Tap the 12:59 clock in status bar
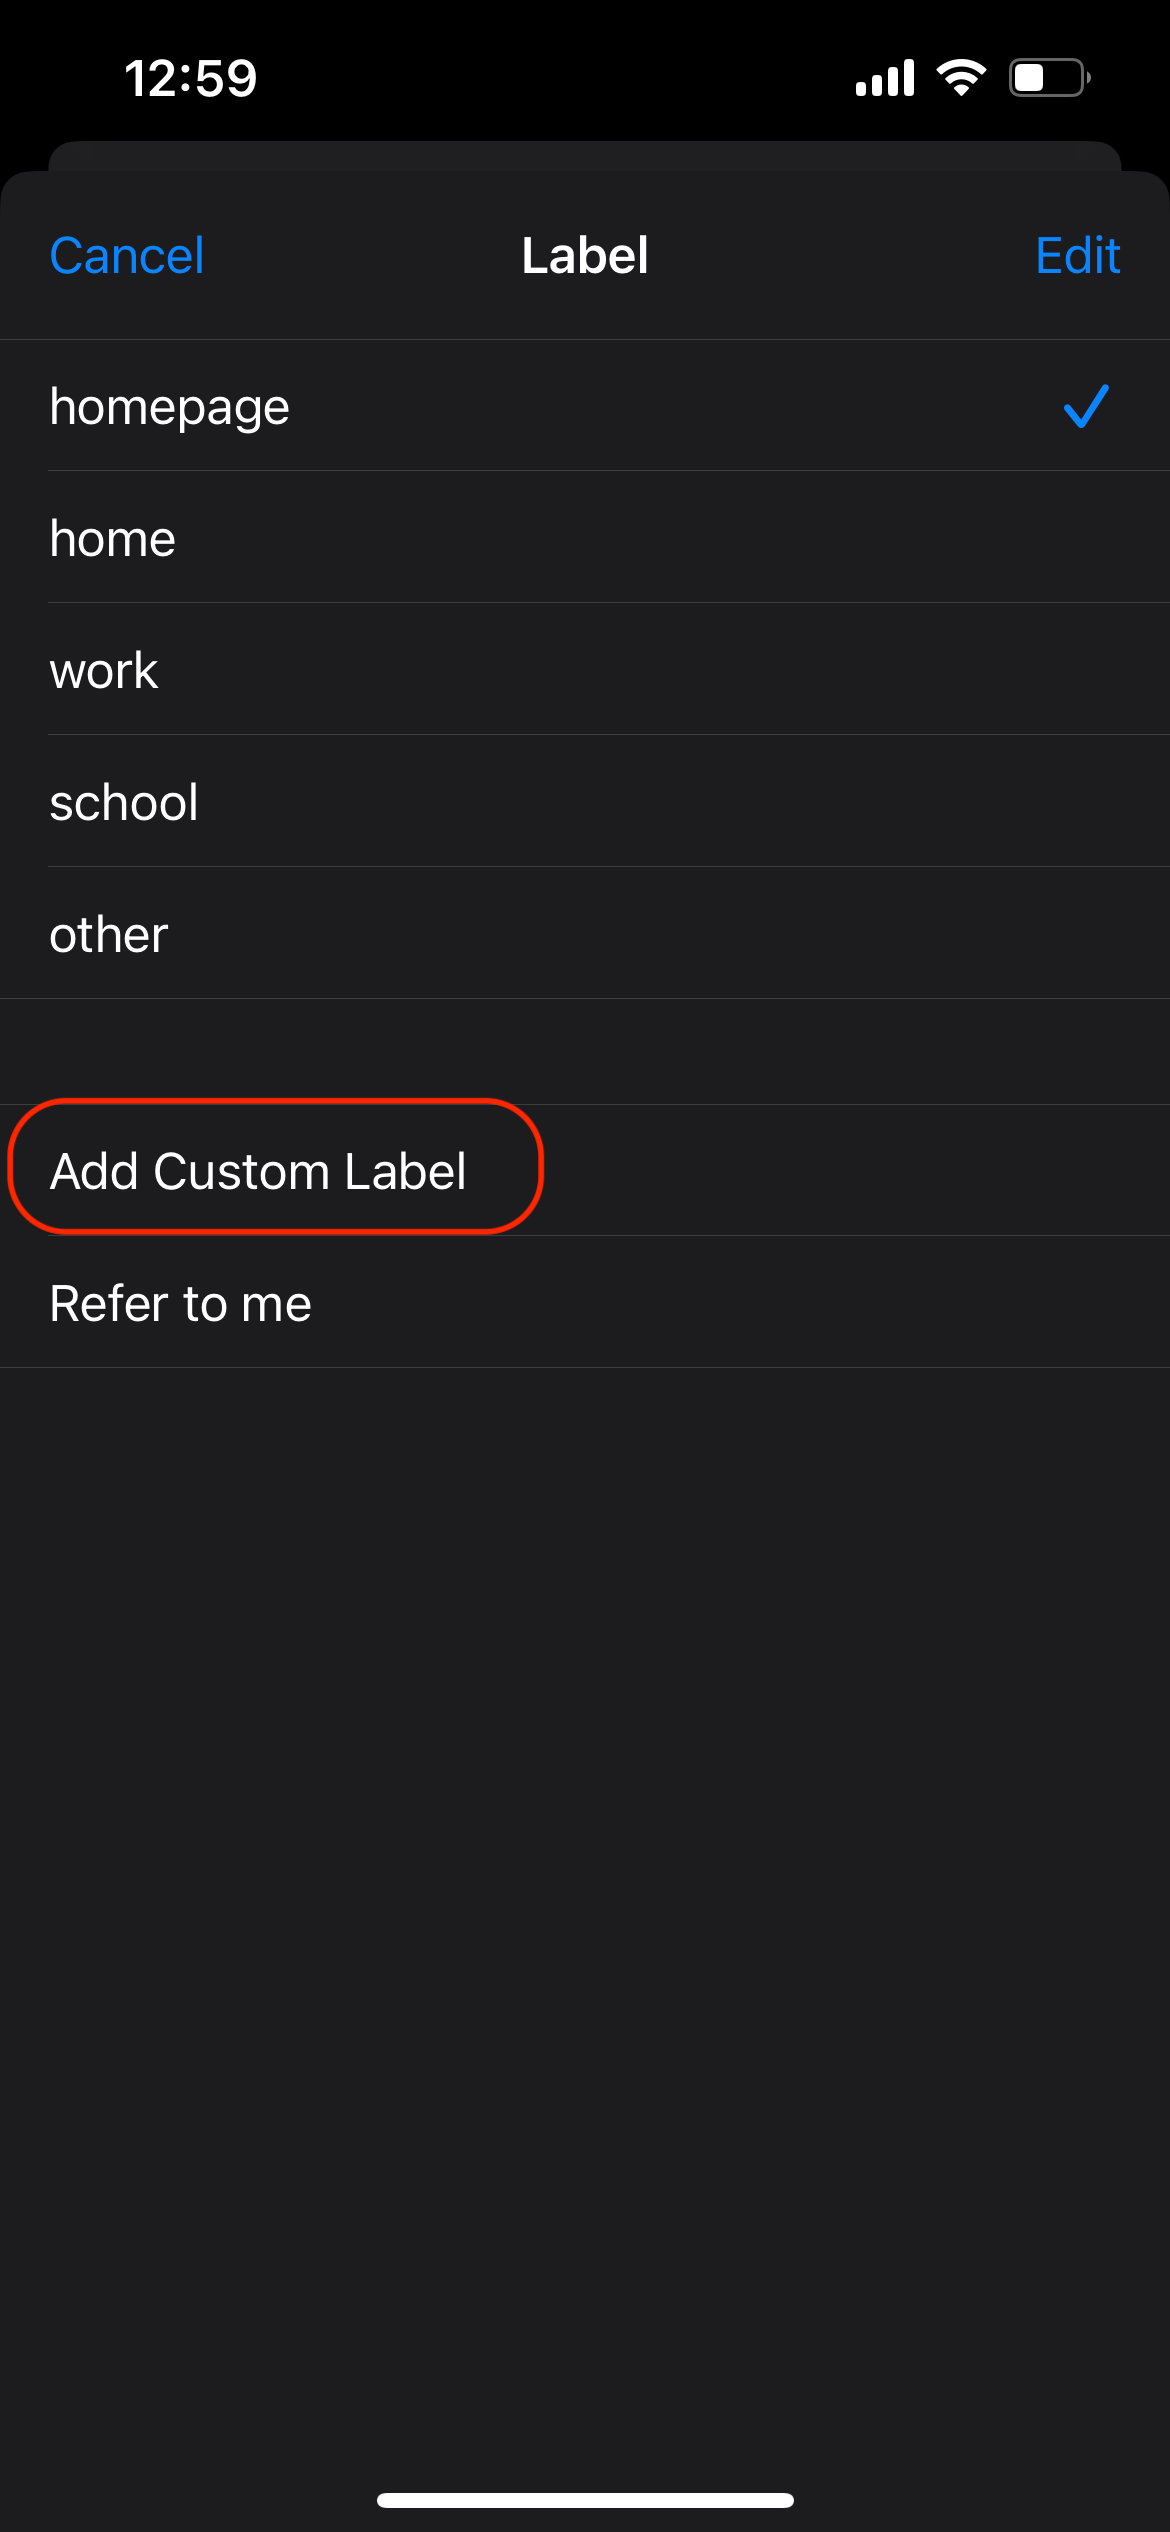Viewport: 1170px width, 2532px height. pos(190,78)
